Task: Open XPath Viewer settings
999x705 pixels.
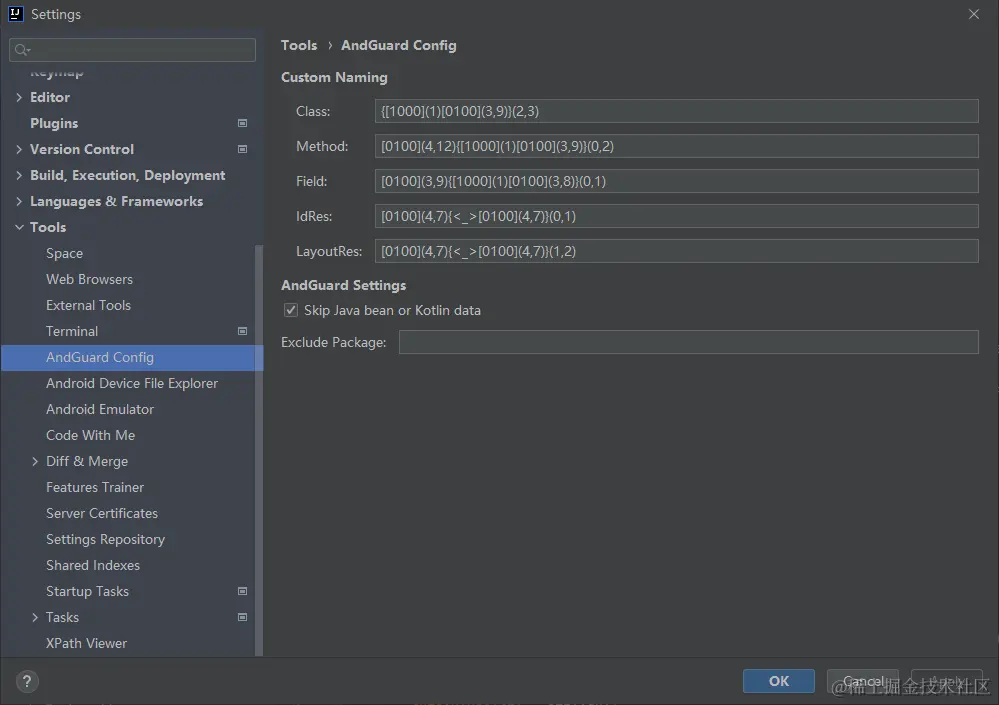Action: pyautogui.click(x=86, y=643)
